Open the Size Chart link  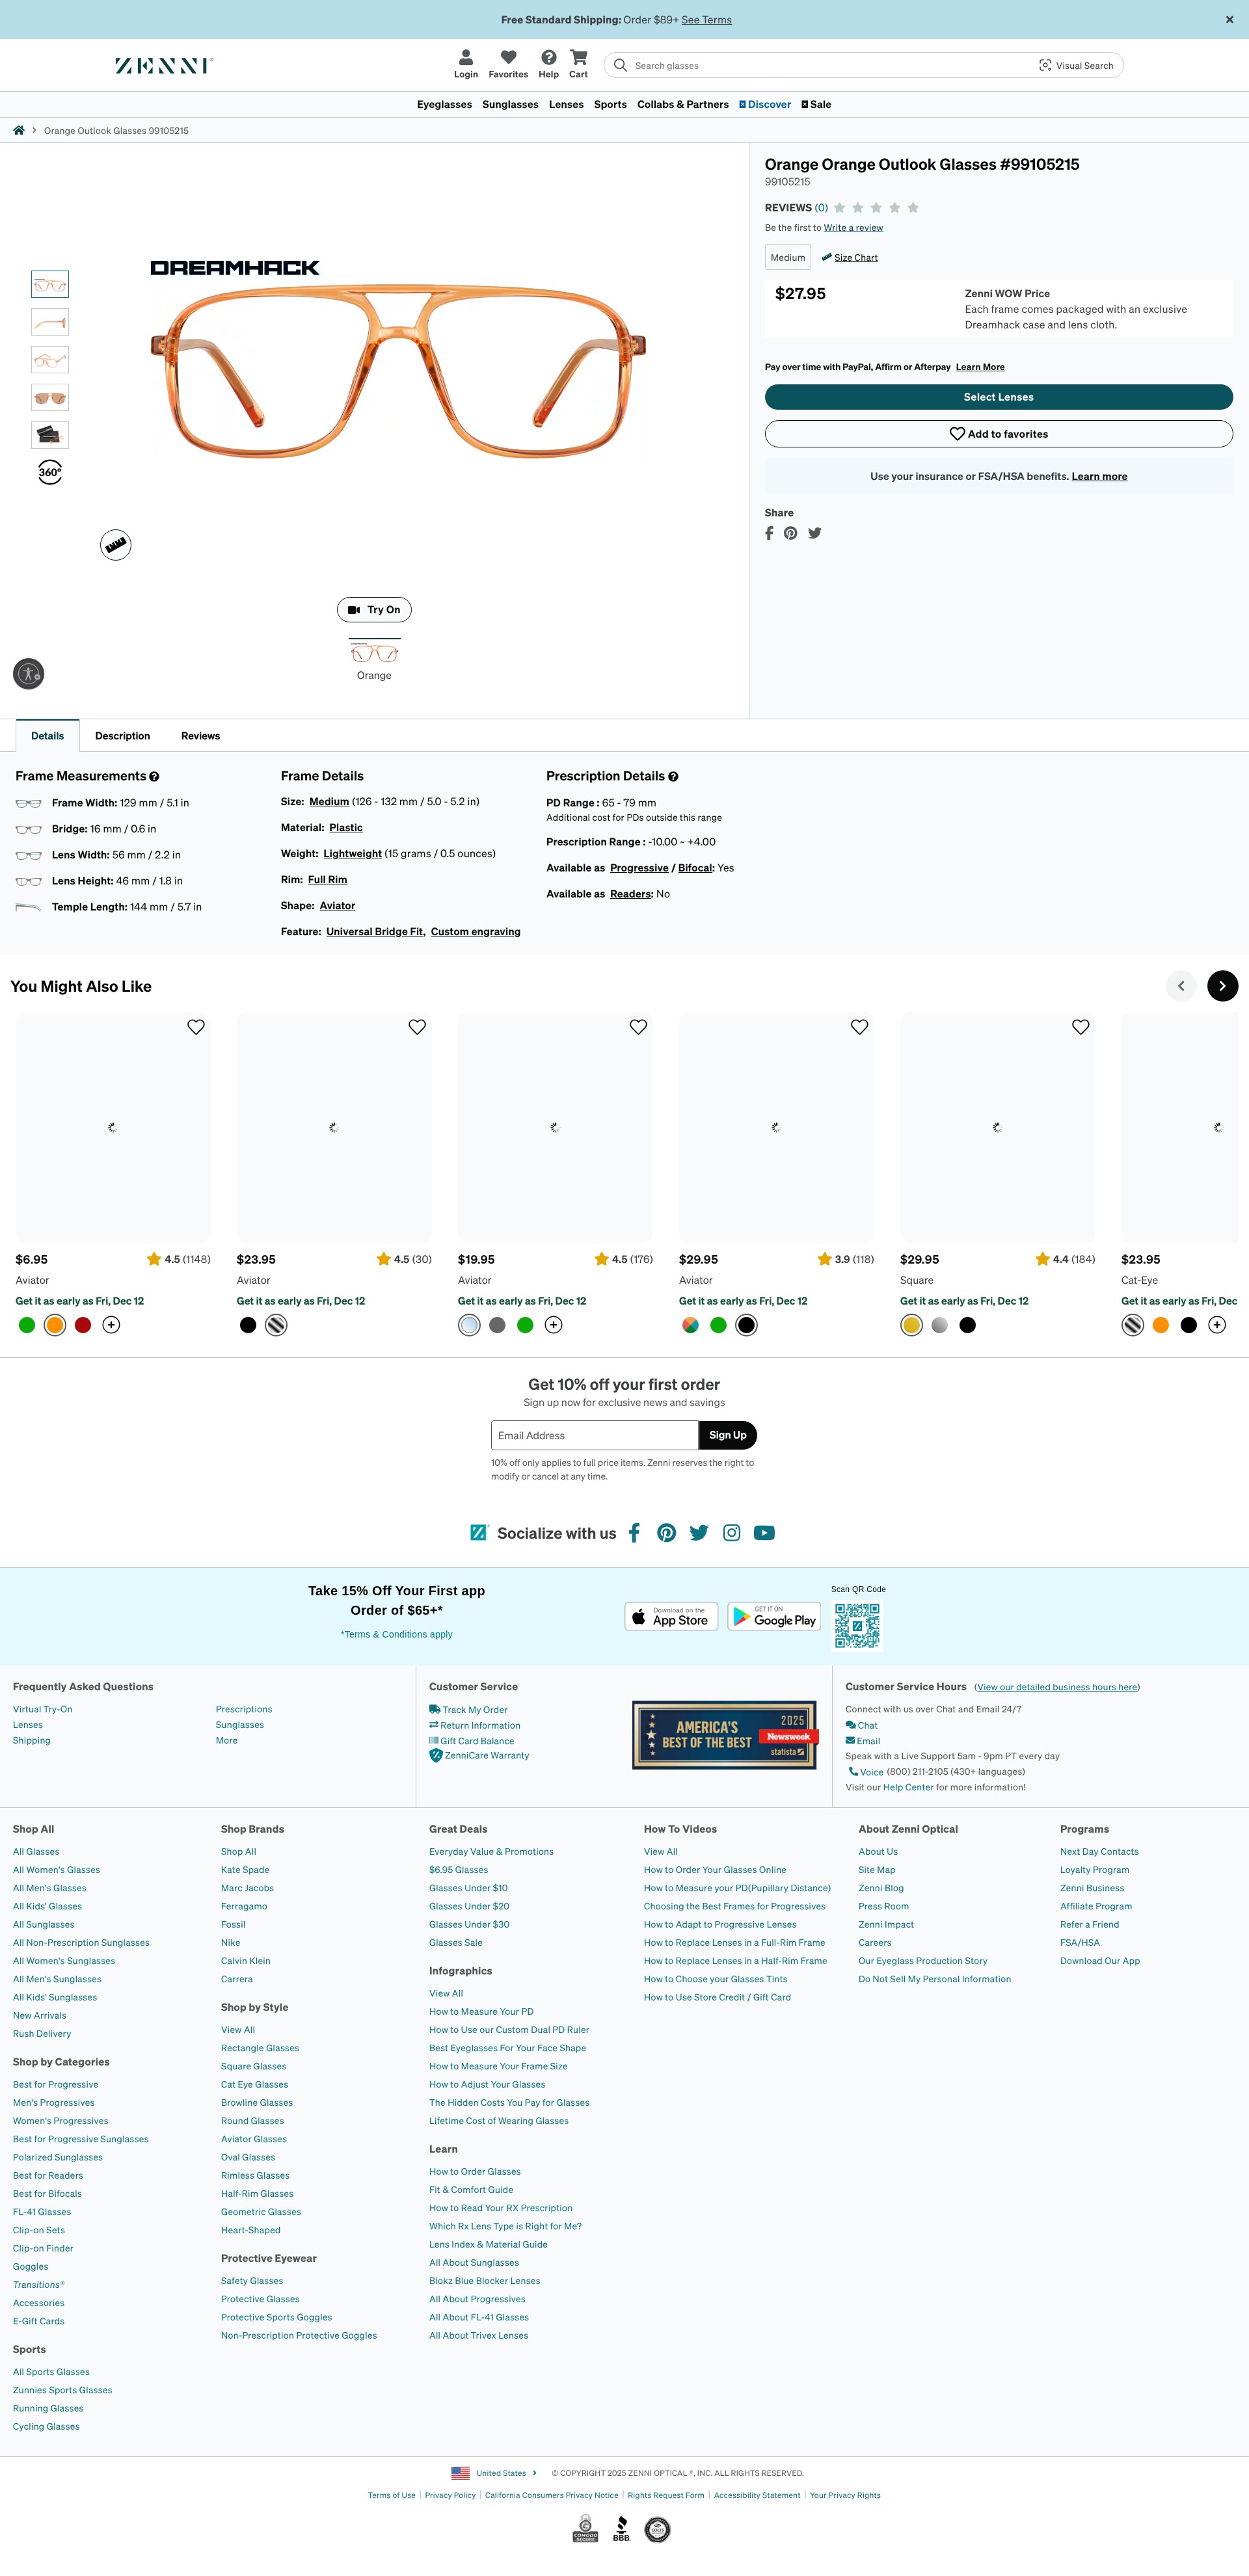[x=855, y=258]
